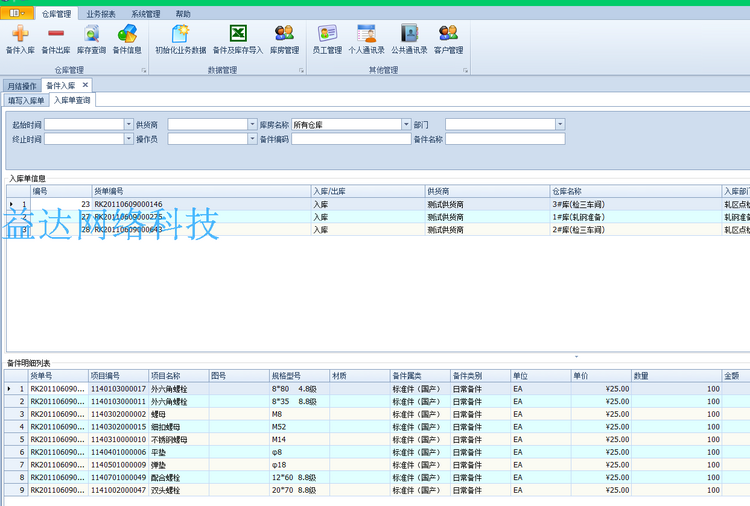750x506 pixels.
Task: Sort by 入库/出库 column header
Action: [x=367, y=191]
